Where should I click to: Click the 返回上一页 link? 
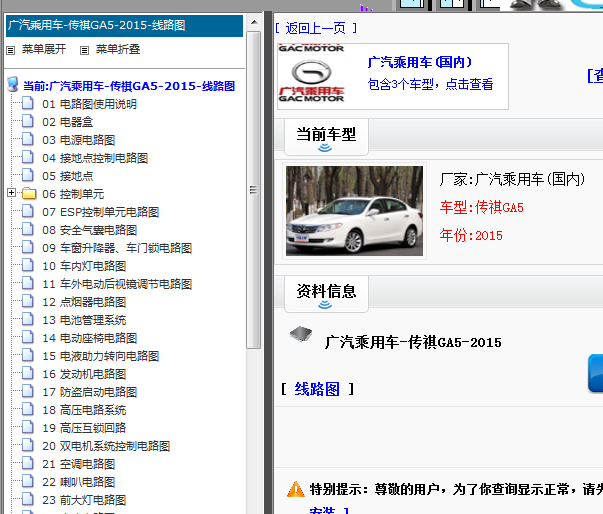[x=316, y=28]
